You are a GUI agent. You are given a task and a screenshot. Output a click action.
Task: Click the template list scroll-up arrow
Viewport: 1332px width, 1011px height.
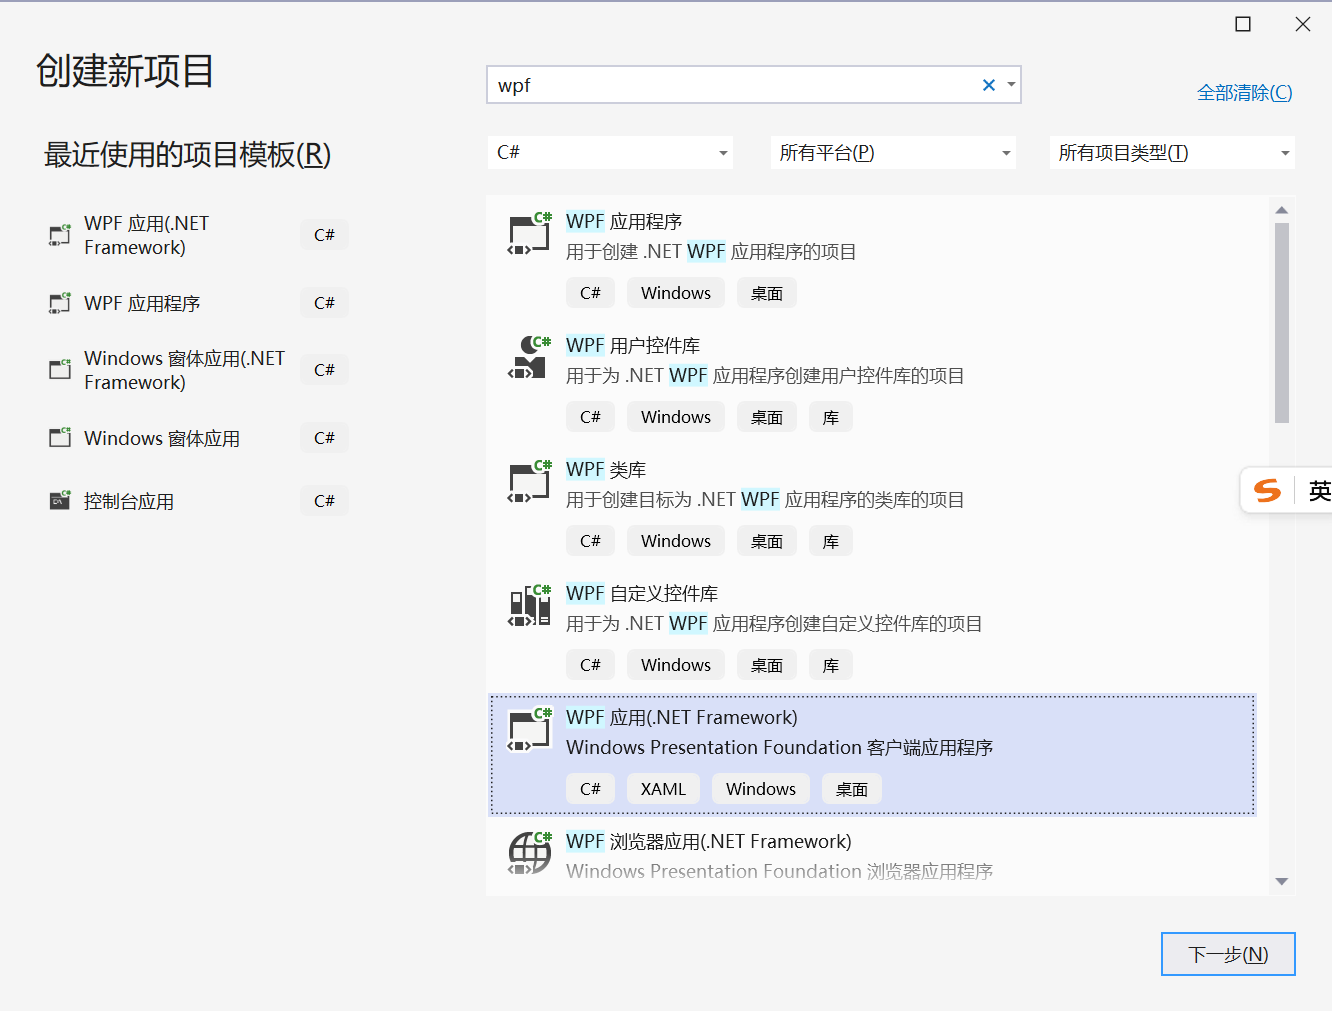point(1282,210)
